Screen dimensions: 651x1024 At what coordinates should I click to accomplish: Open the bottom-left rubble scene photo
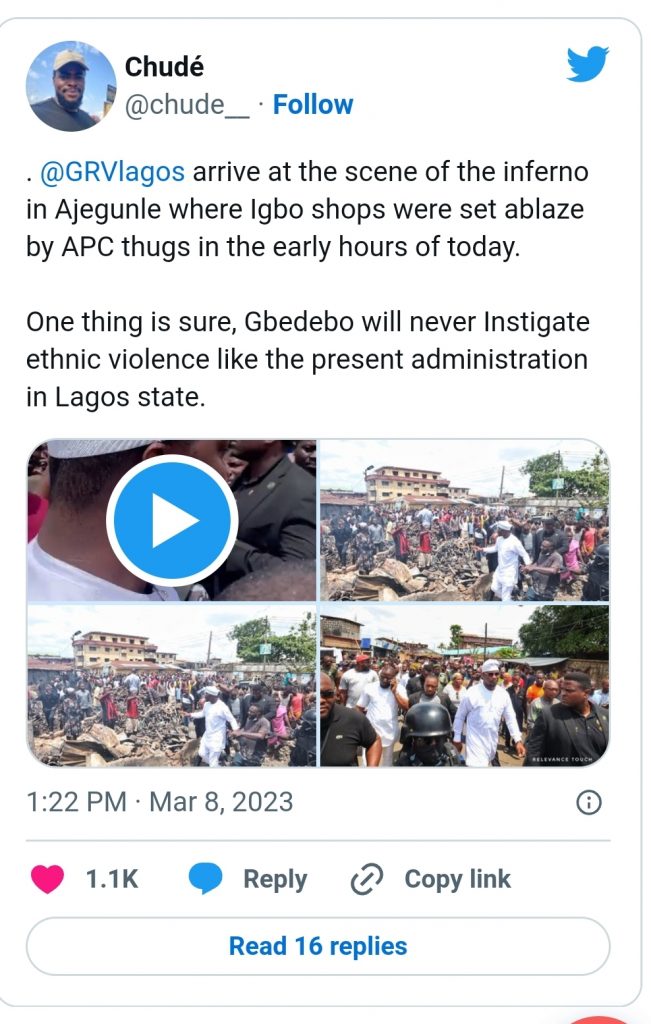[171, 685]
